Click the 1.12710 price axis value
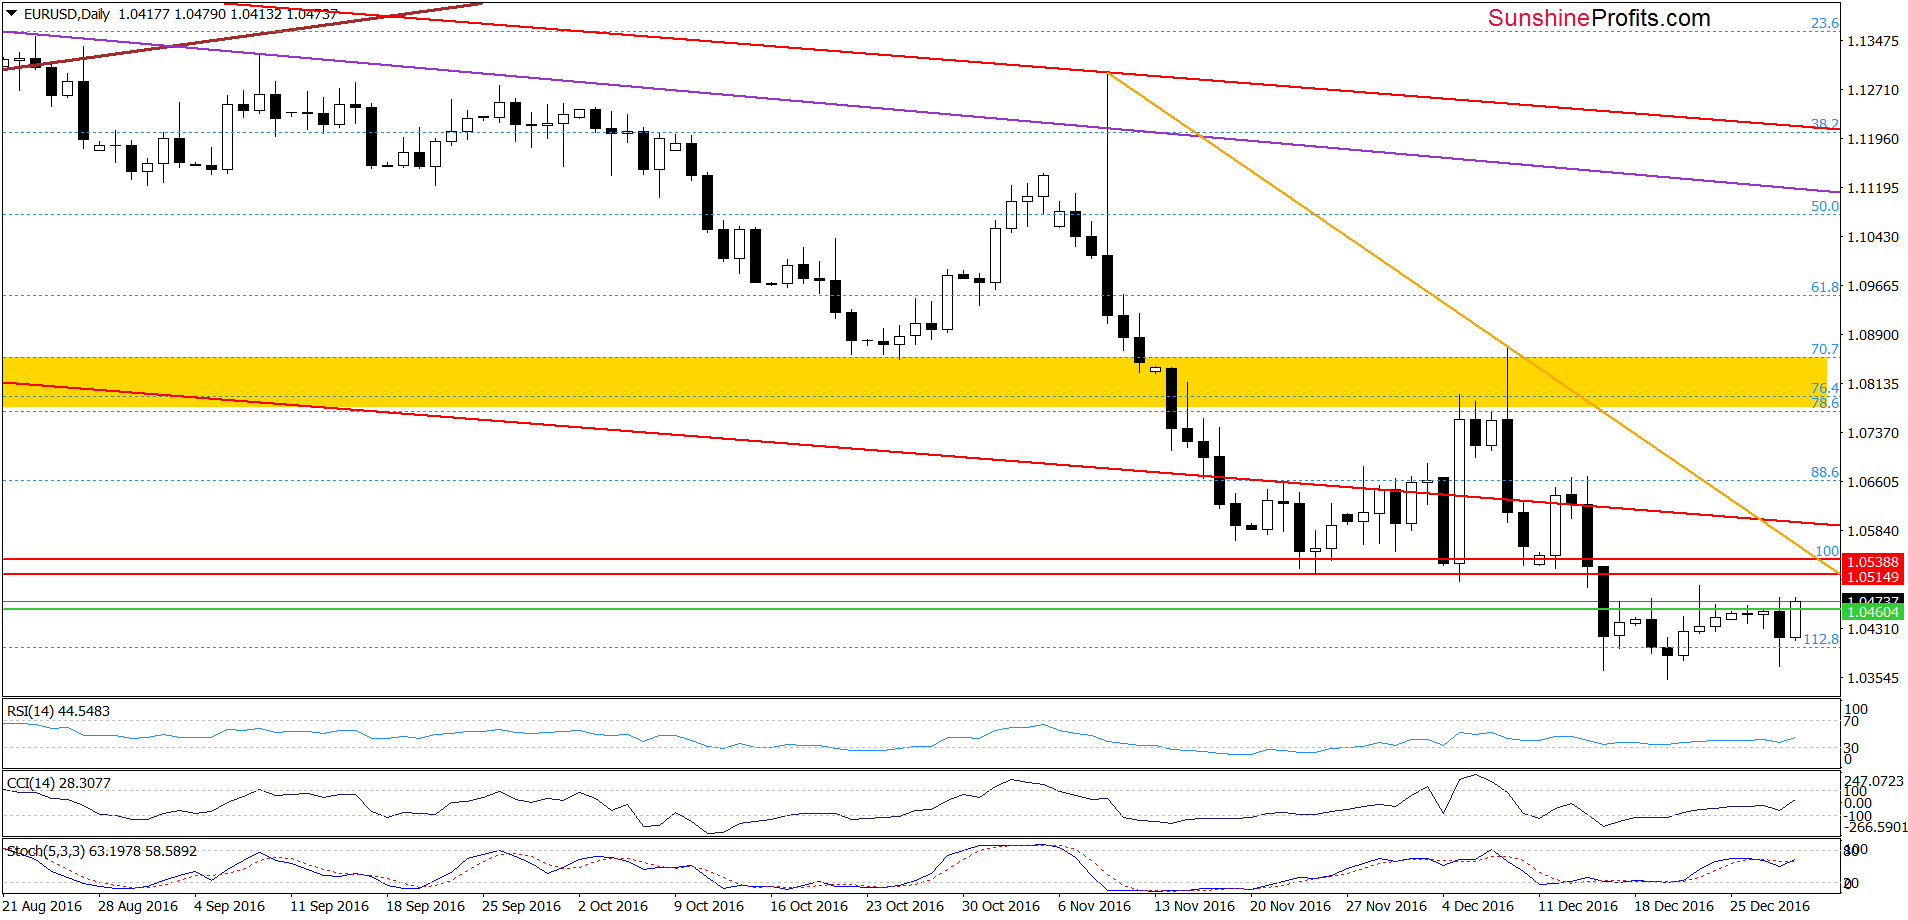 coord(1873,90)
